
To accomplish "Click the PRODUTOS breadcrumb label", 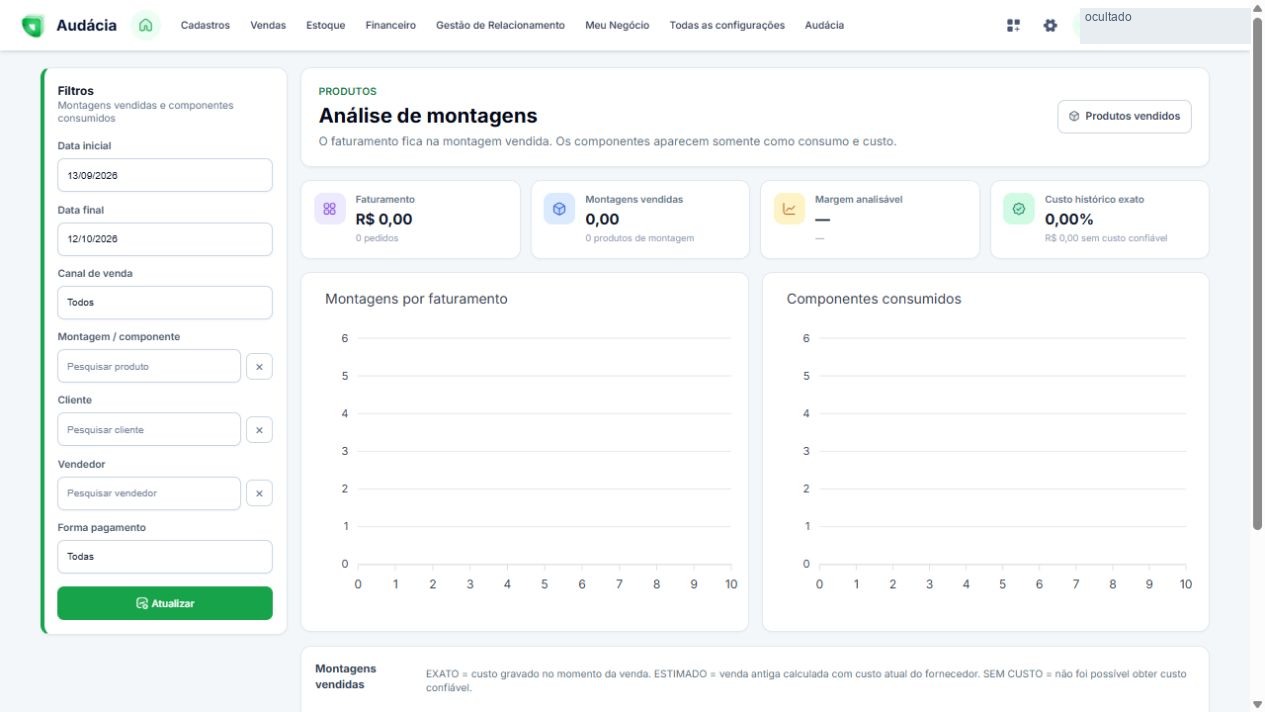I will pos(347,91).
